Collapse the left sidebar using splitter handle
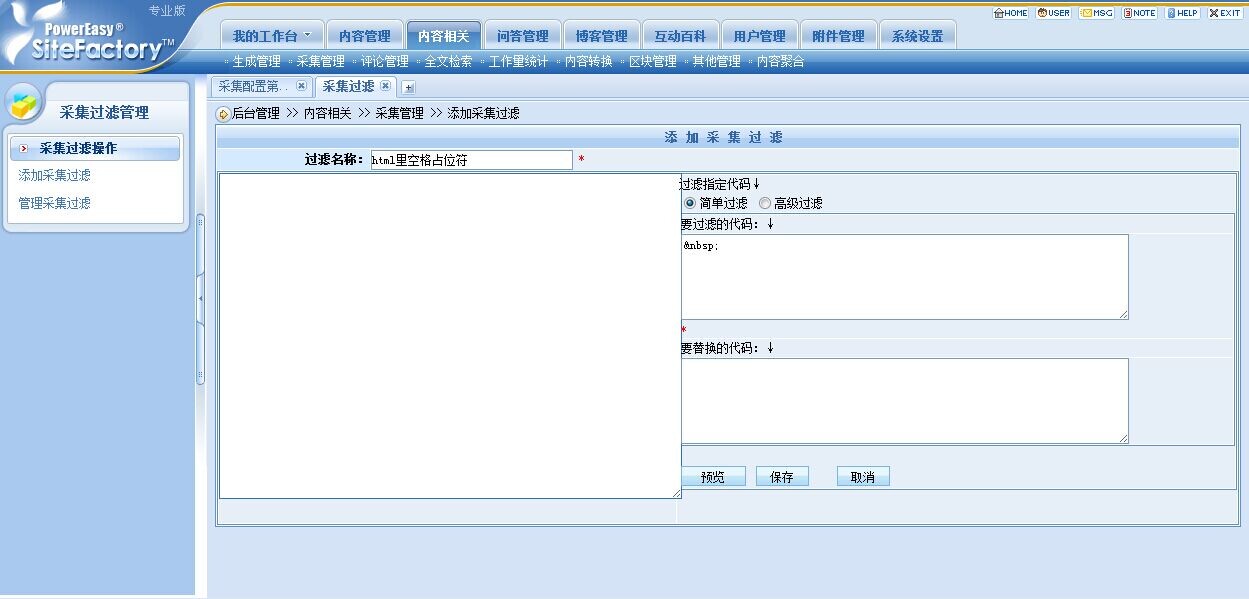This screenshot has width=1249, height=599. tap(200, 298)
